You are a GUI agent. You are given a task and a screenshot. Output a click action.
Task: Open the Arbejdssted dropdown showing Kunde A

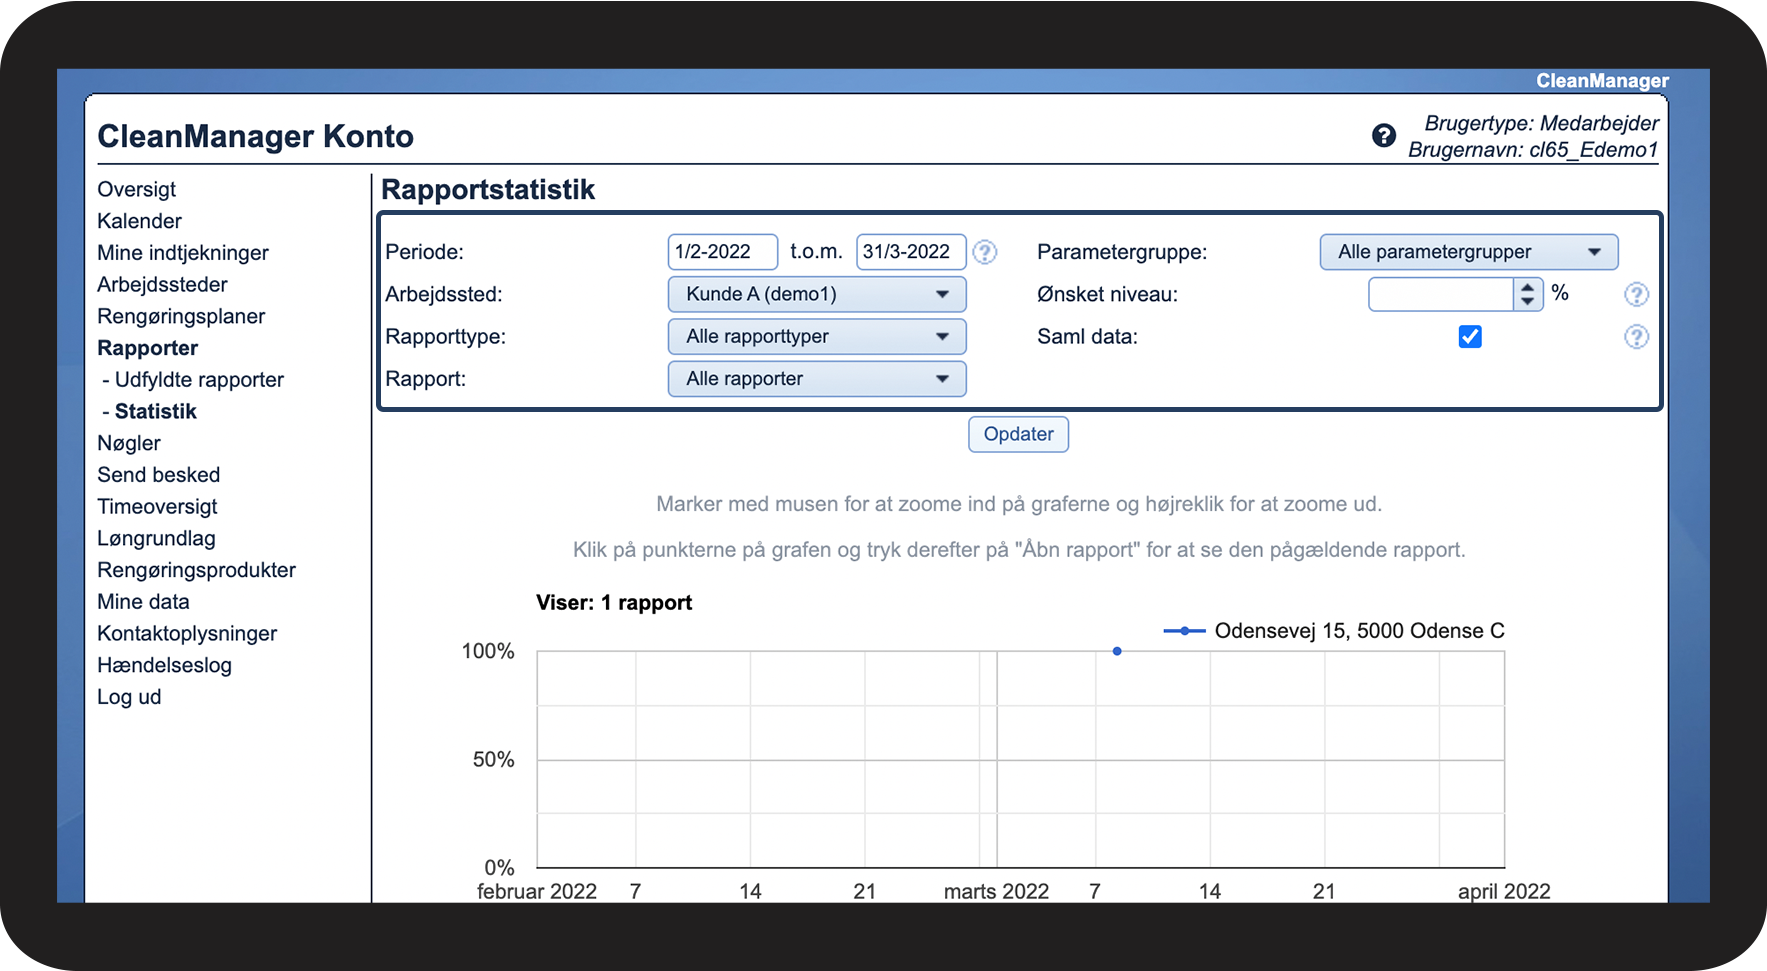tap(817, 294)
